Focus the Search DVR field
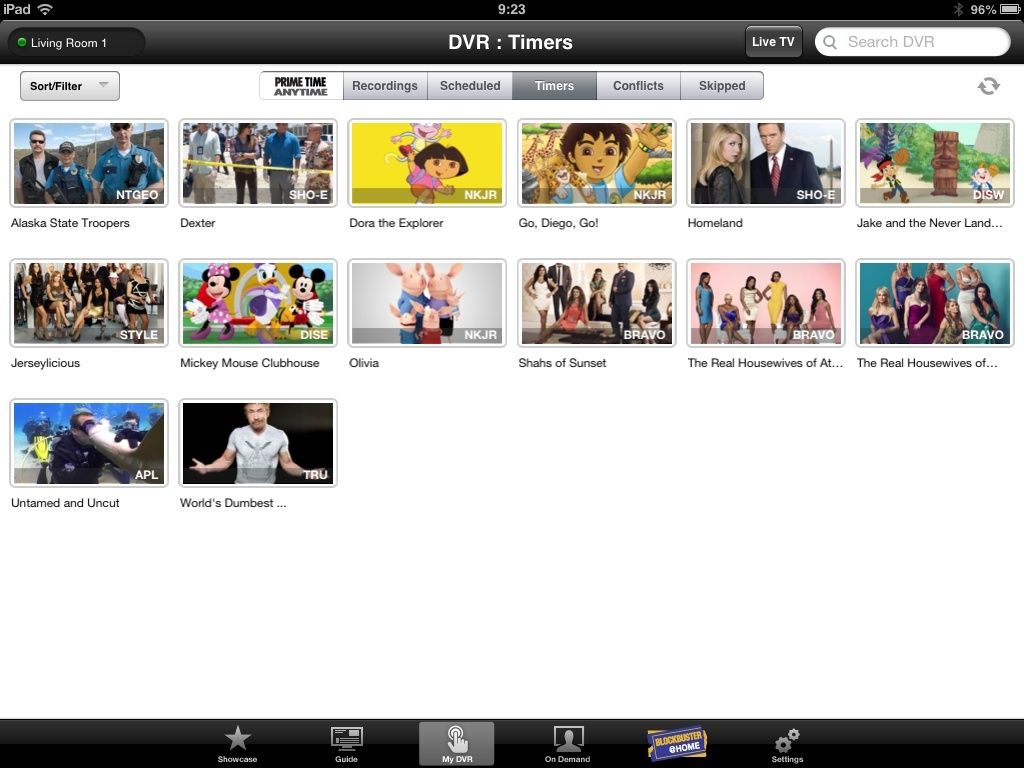The width and height of the screenshot is (1024, 768). click(x=912, y=42)
